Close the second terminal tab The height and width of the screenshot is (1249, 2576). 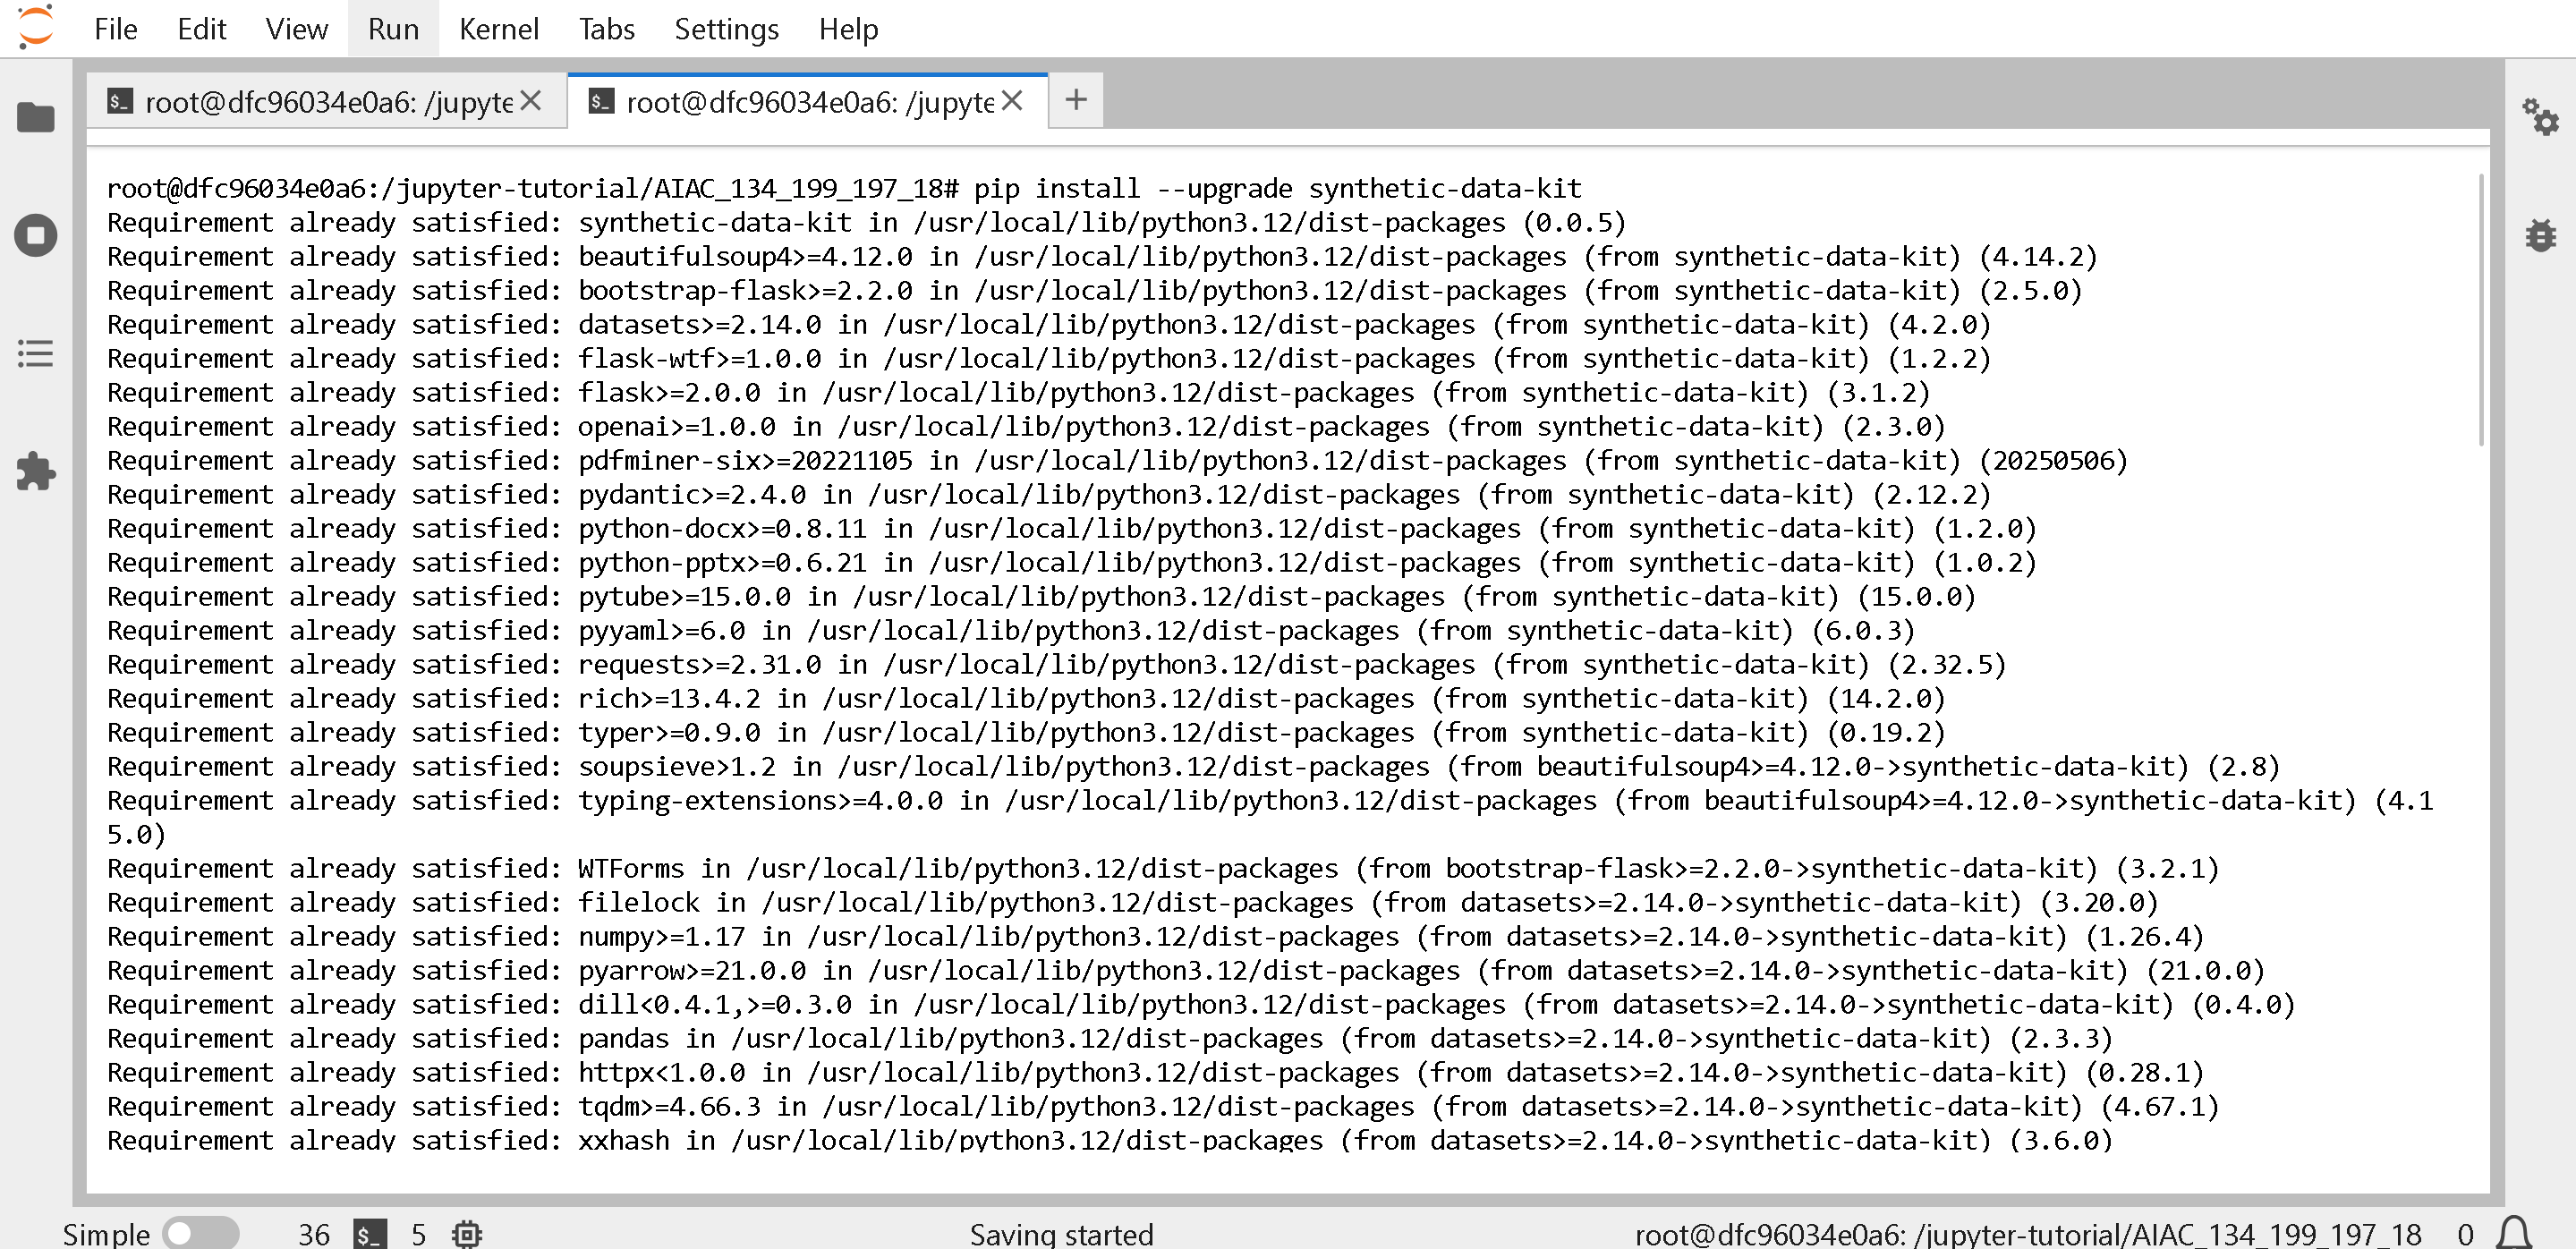coord(1012,101)
